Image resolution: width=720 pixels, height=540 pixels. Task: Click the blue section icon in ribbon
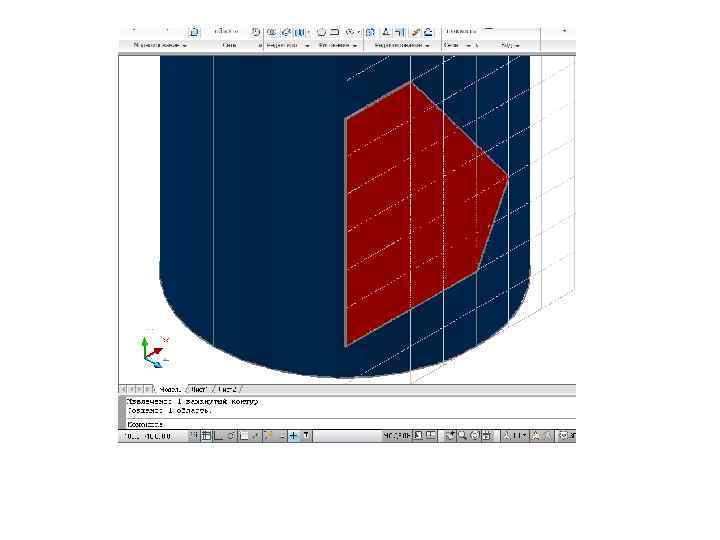pos(428,32)
